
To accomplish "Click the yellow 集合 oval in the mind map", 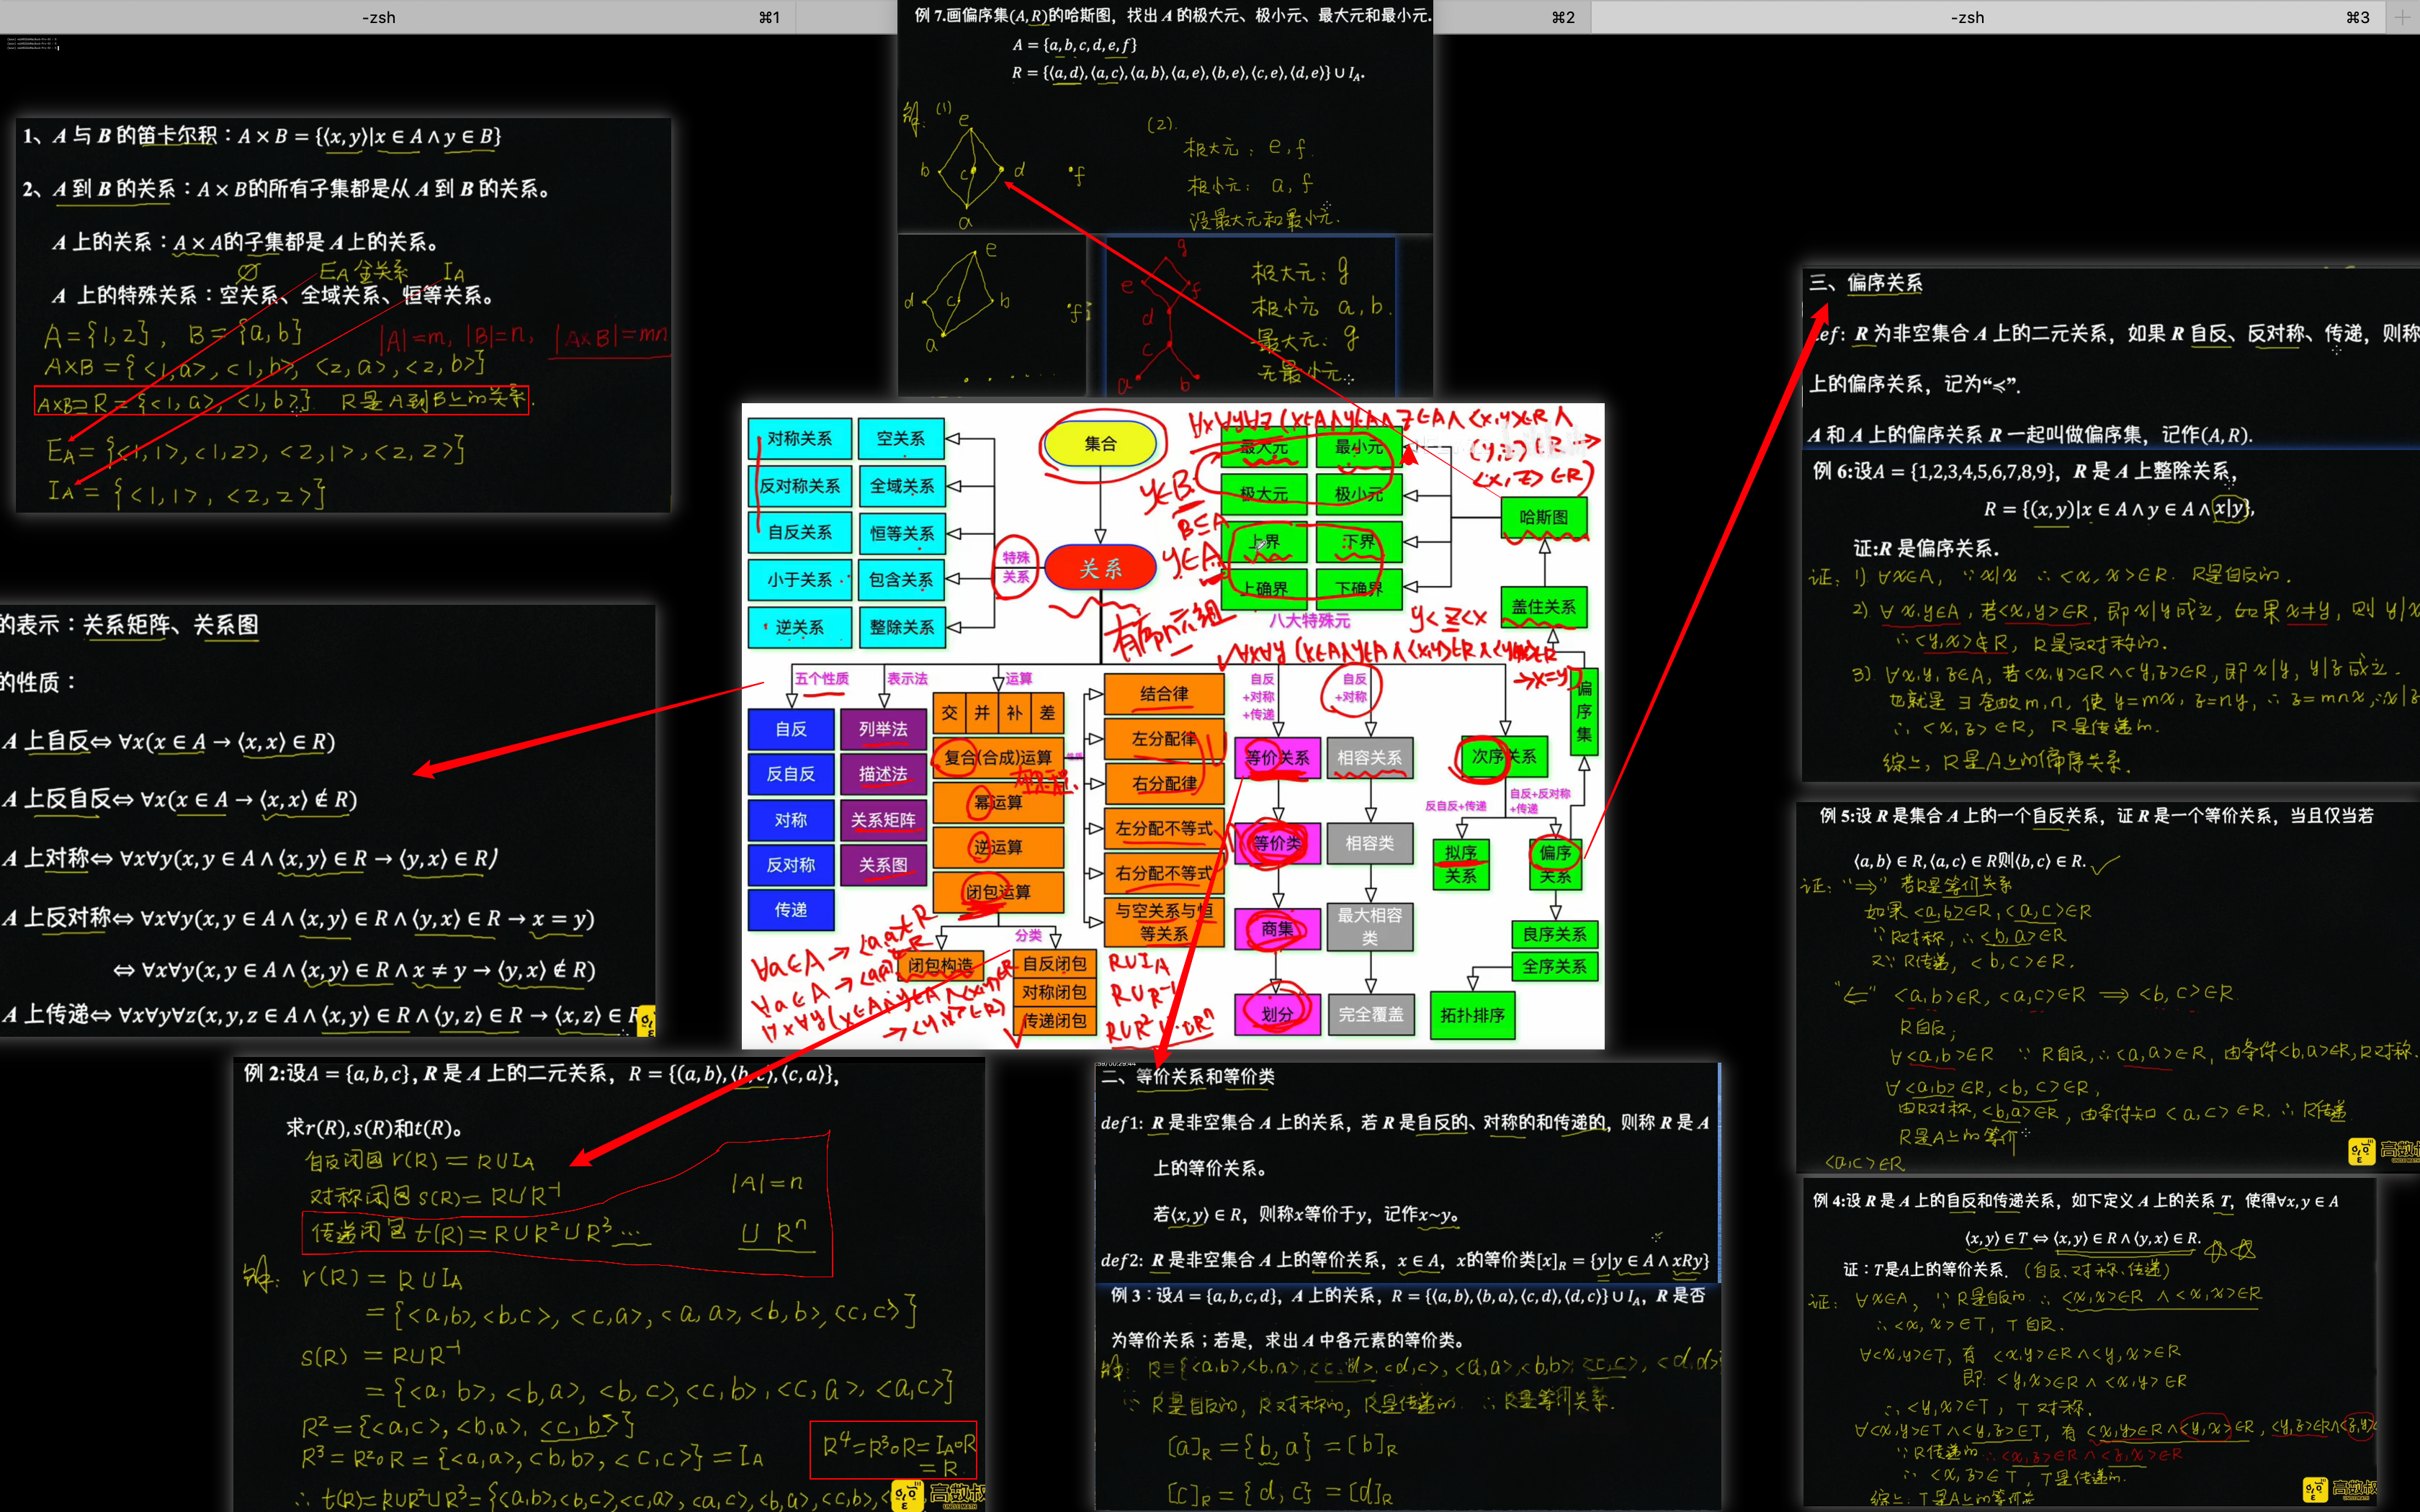I will 1100,443.
